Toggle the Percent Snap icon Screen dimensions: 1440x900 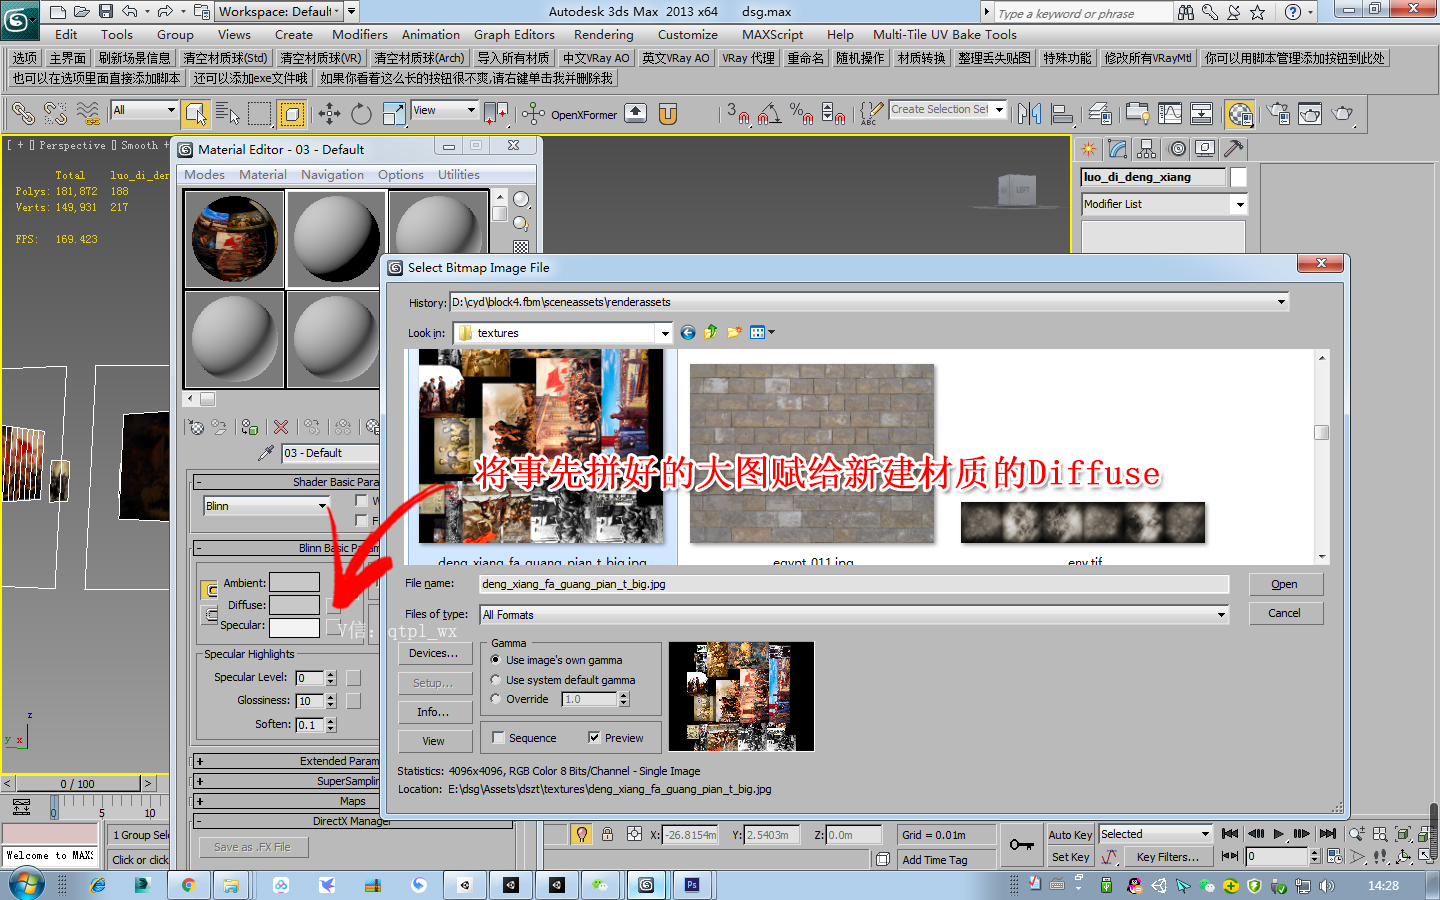click(x=801, y=114)
